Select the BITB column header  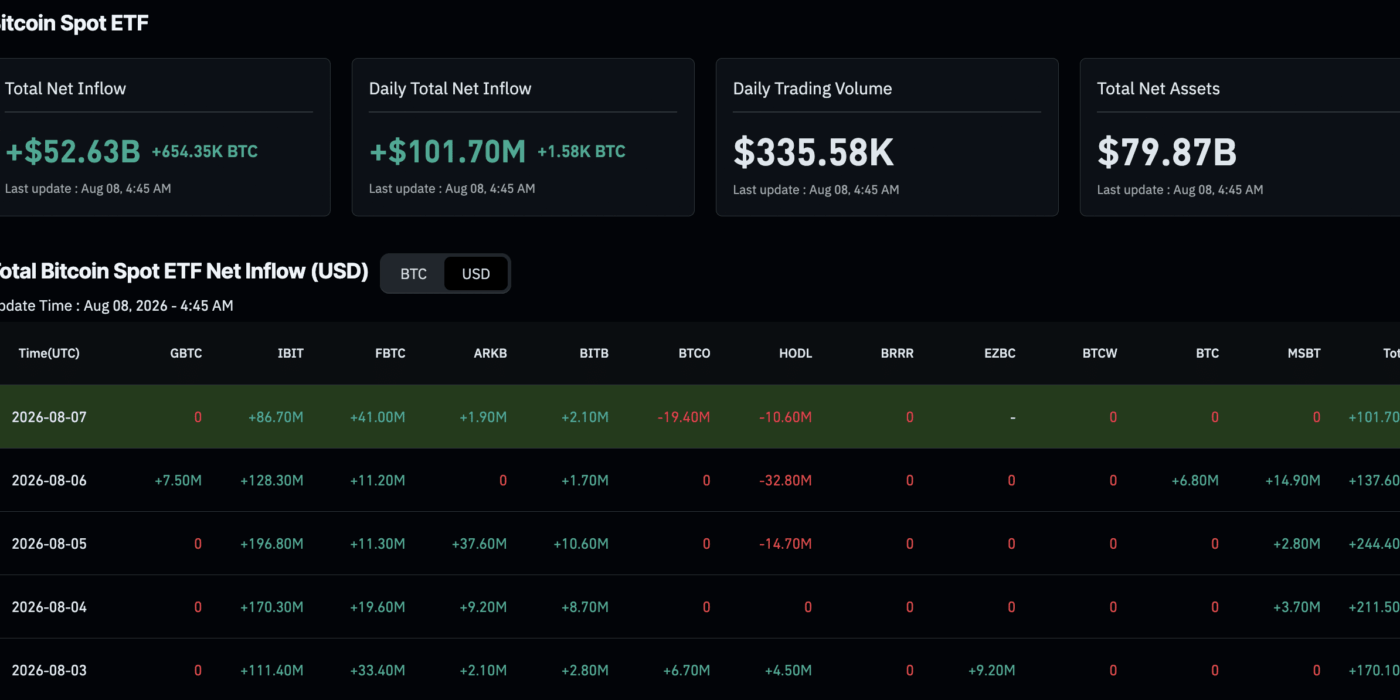point(593,353)
